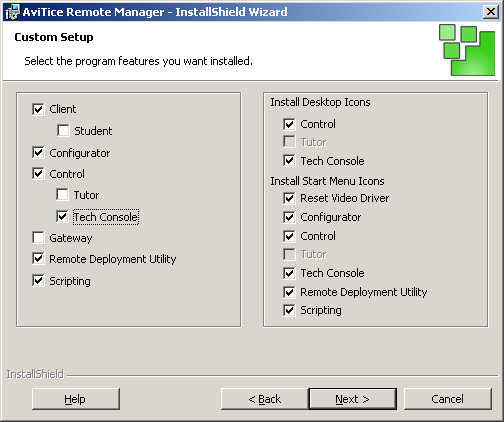The width and height of the screenshot is (504, 422).
Task: Click the green squares logo graphic
Action: click(467, 50)
